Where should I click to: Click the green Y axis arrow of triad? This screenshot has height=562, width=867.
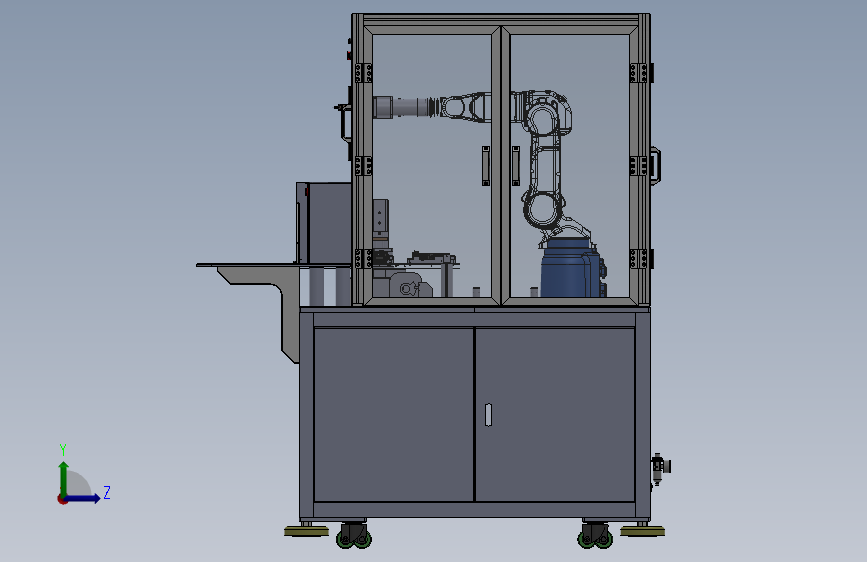[64, 478]
